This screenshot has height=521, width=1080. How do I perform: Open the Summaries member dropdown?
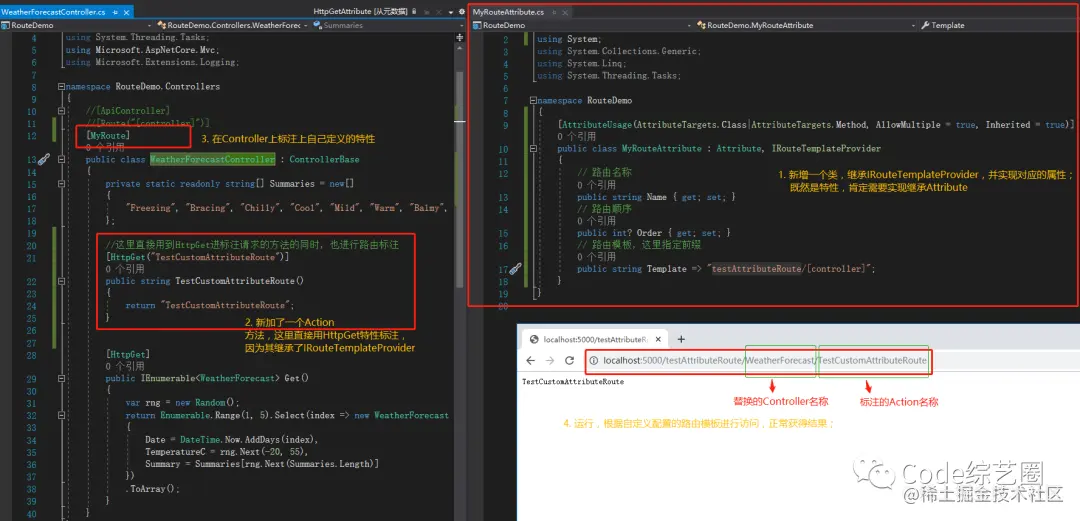click(386, 25)
